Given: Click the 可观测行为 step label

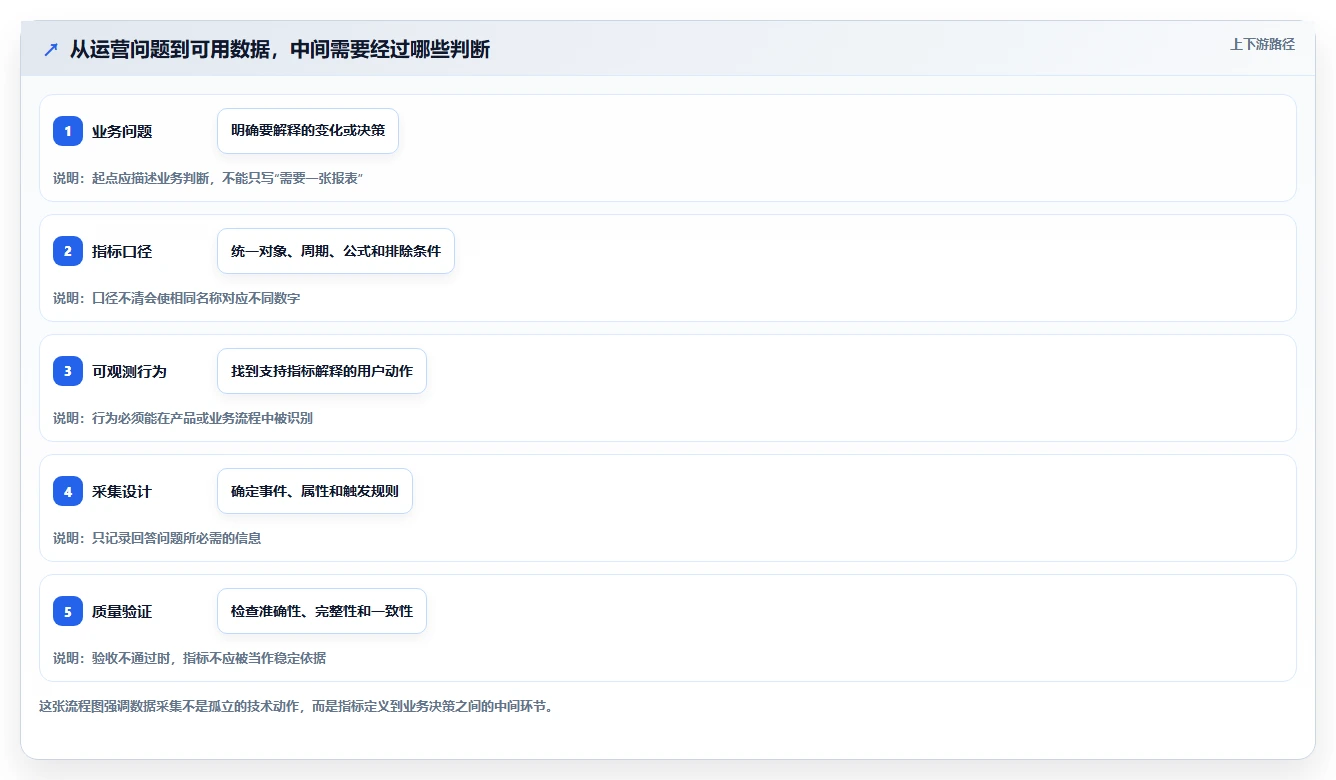Looking at the screenshot, I should click(x=129, y=371).
